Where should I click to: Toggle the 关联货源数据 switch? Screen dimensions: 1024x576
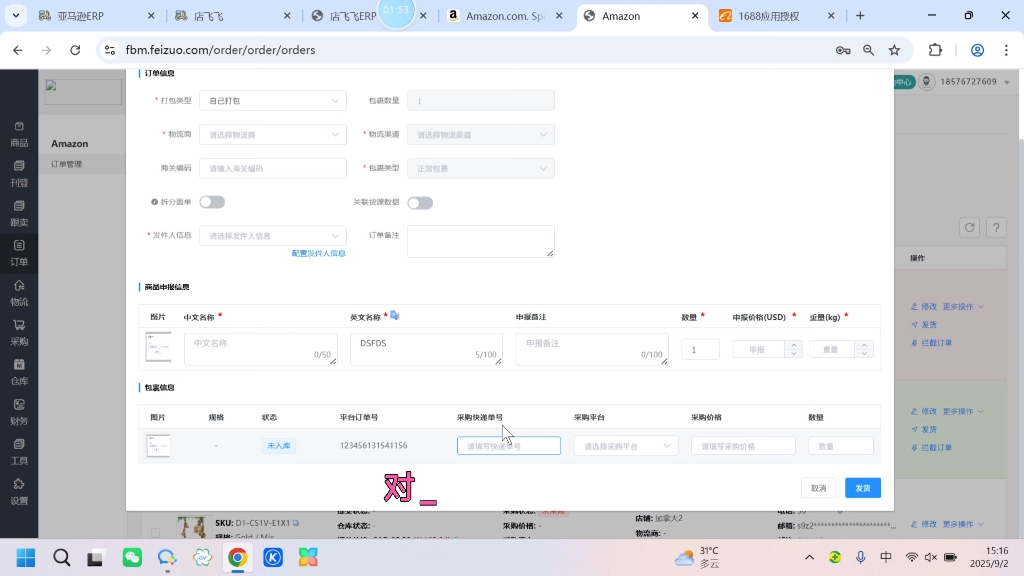point(420,202)
